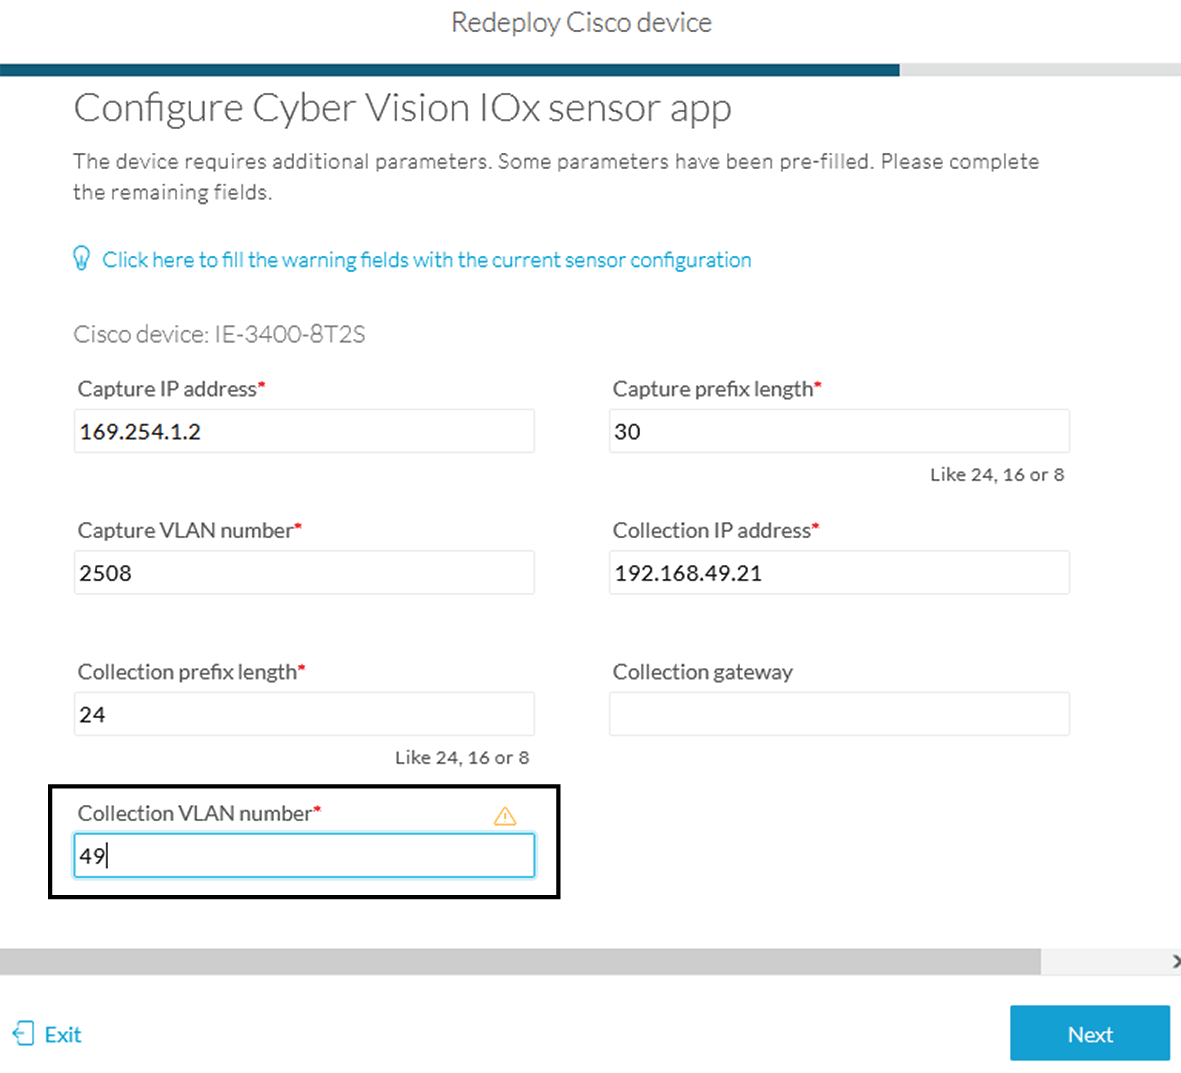
Task: Open the warning fields auto-fill link
Action: tap(425, 259)
